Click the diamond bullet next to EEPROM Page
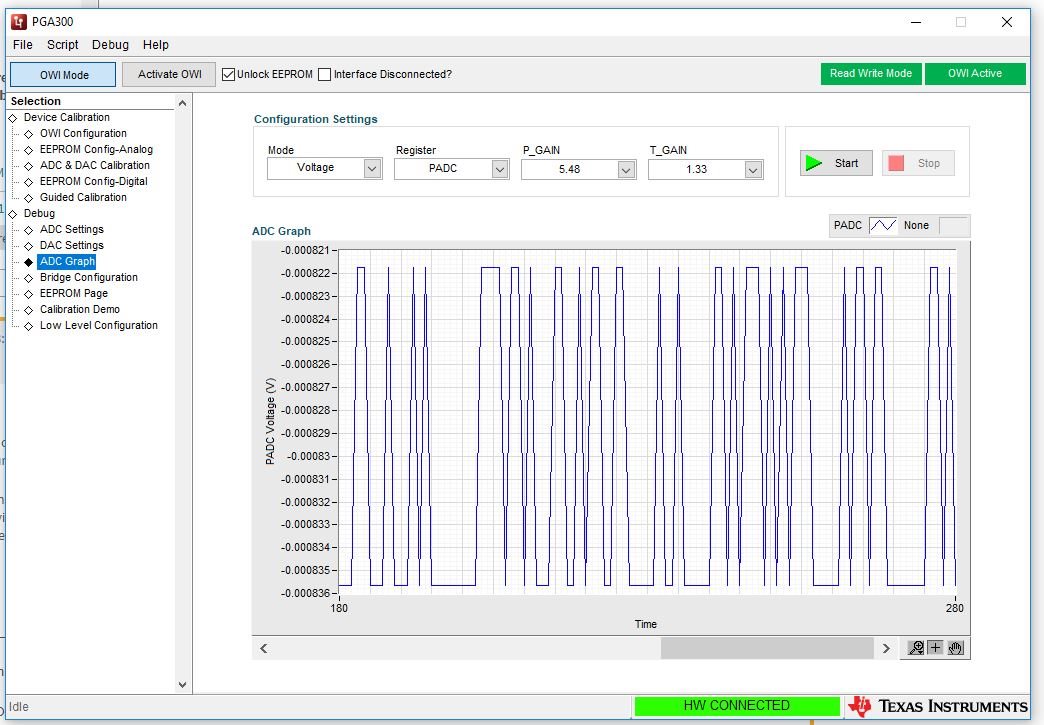The height and width of the screenshot is (725, 1044). (x=29, y=294)
